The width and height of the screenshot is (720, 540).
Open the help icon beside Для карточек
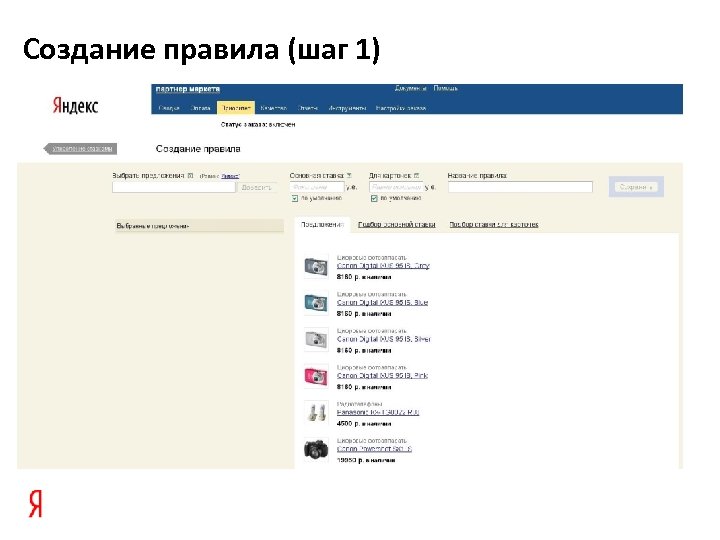[416, 175]
